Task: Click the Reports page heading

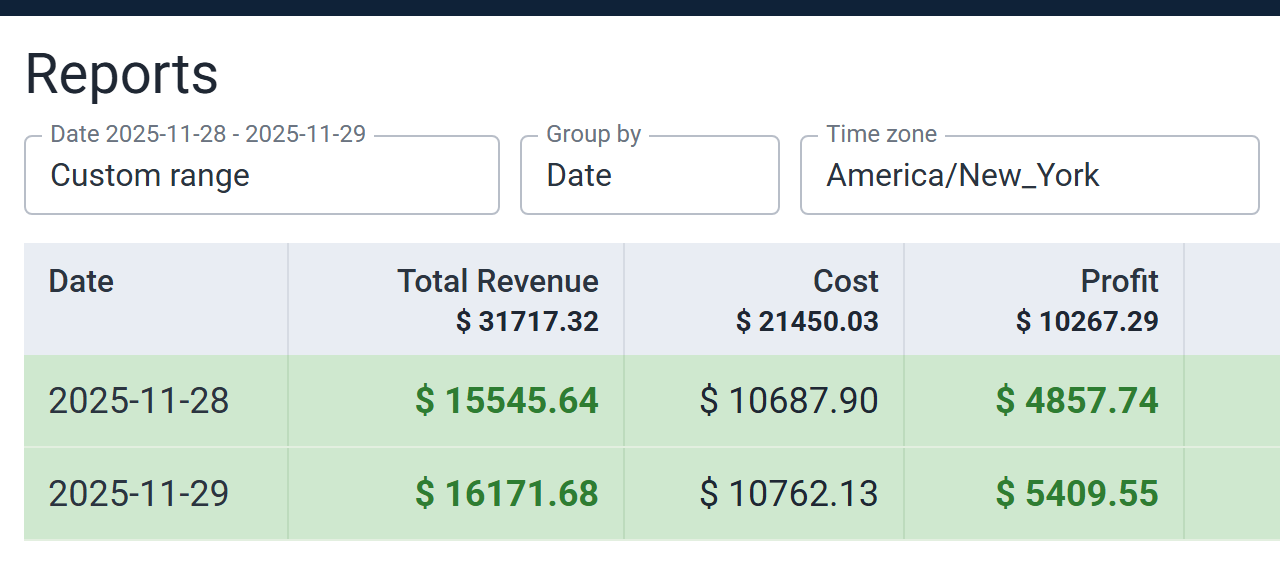Action: pos(121,74)
